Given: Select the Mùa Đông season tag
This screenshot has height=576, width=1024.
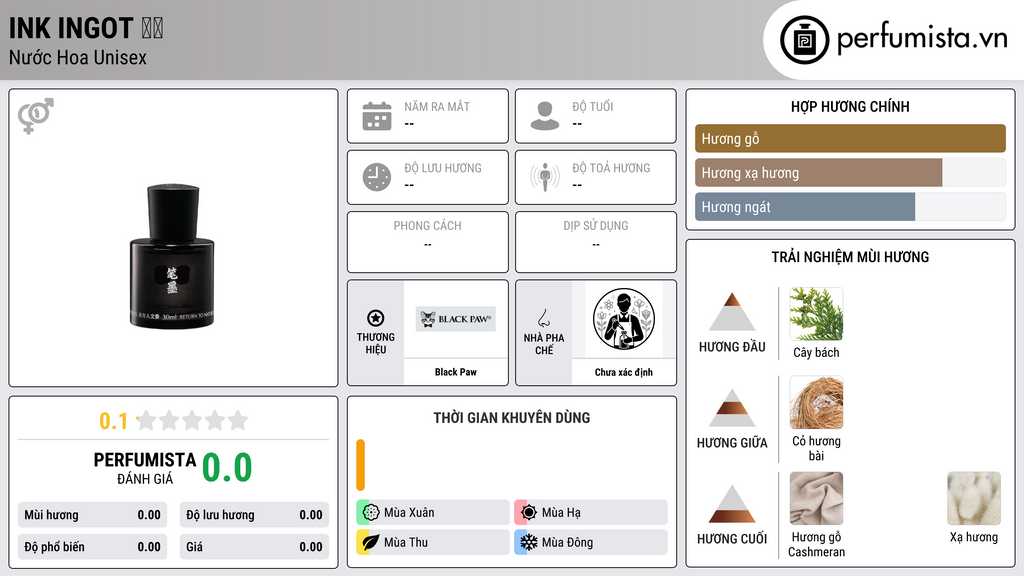Looking at the screenshot, I should pyautogui.click(x=591, y=542).
